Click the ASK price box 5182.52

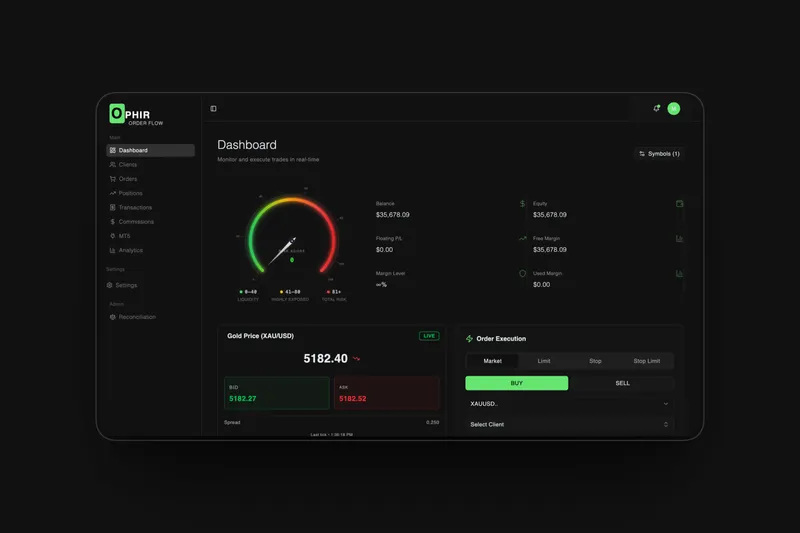[x=387, y=393]
